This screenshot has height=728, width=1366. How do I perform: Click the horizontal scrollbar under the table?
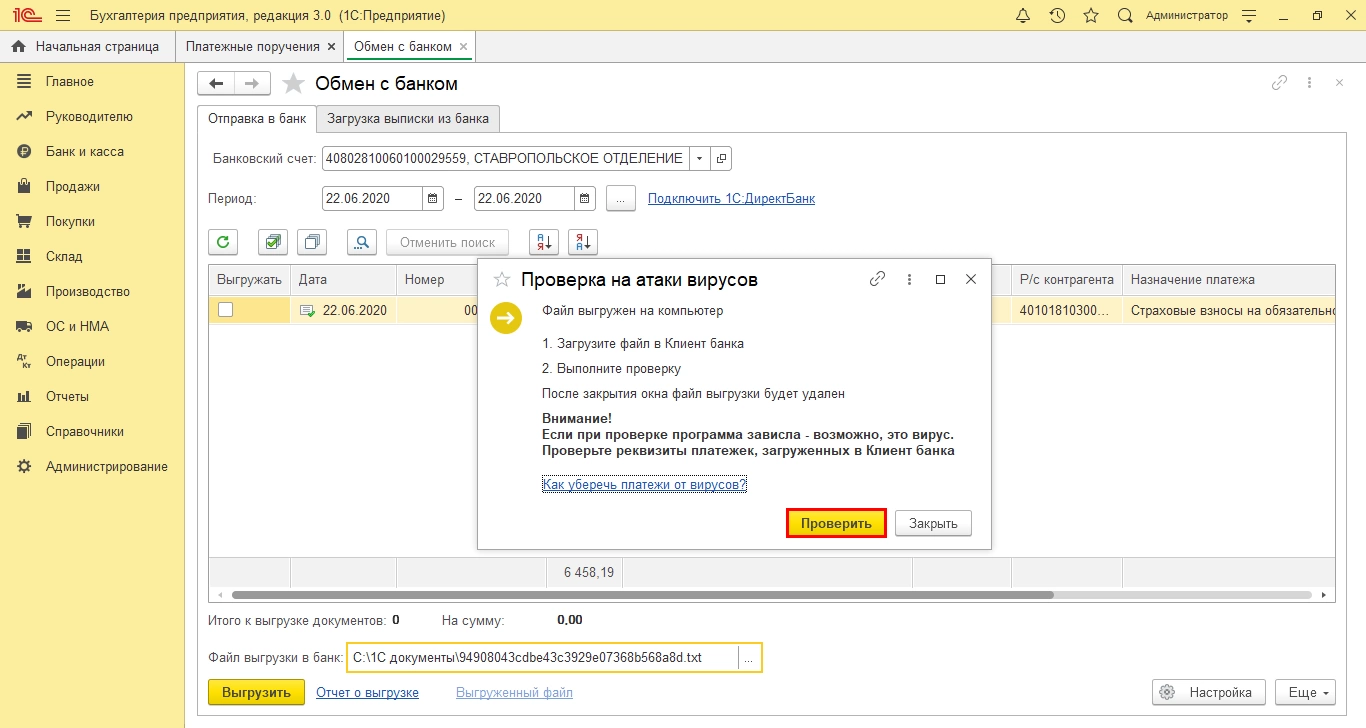[x=643, y=594]
